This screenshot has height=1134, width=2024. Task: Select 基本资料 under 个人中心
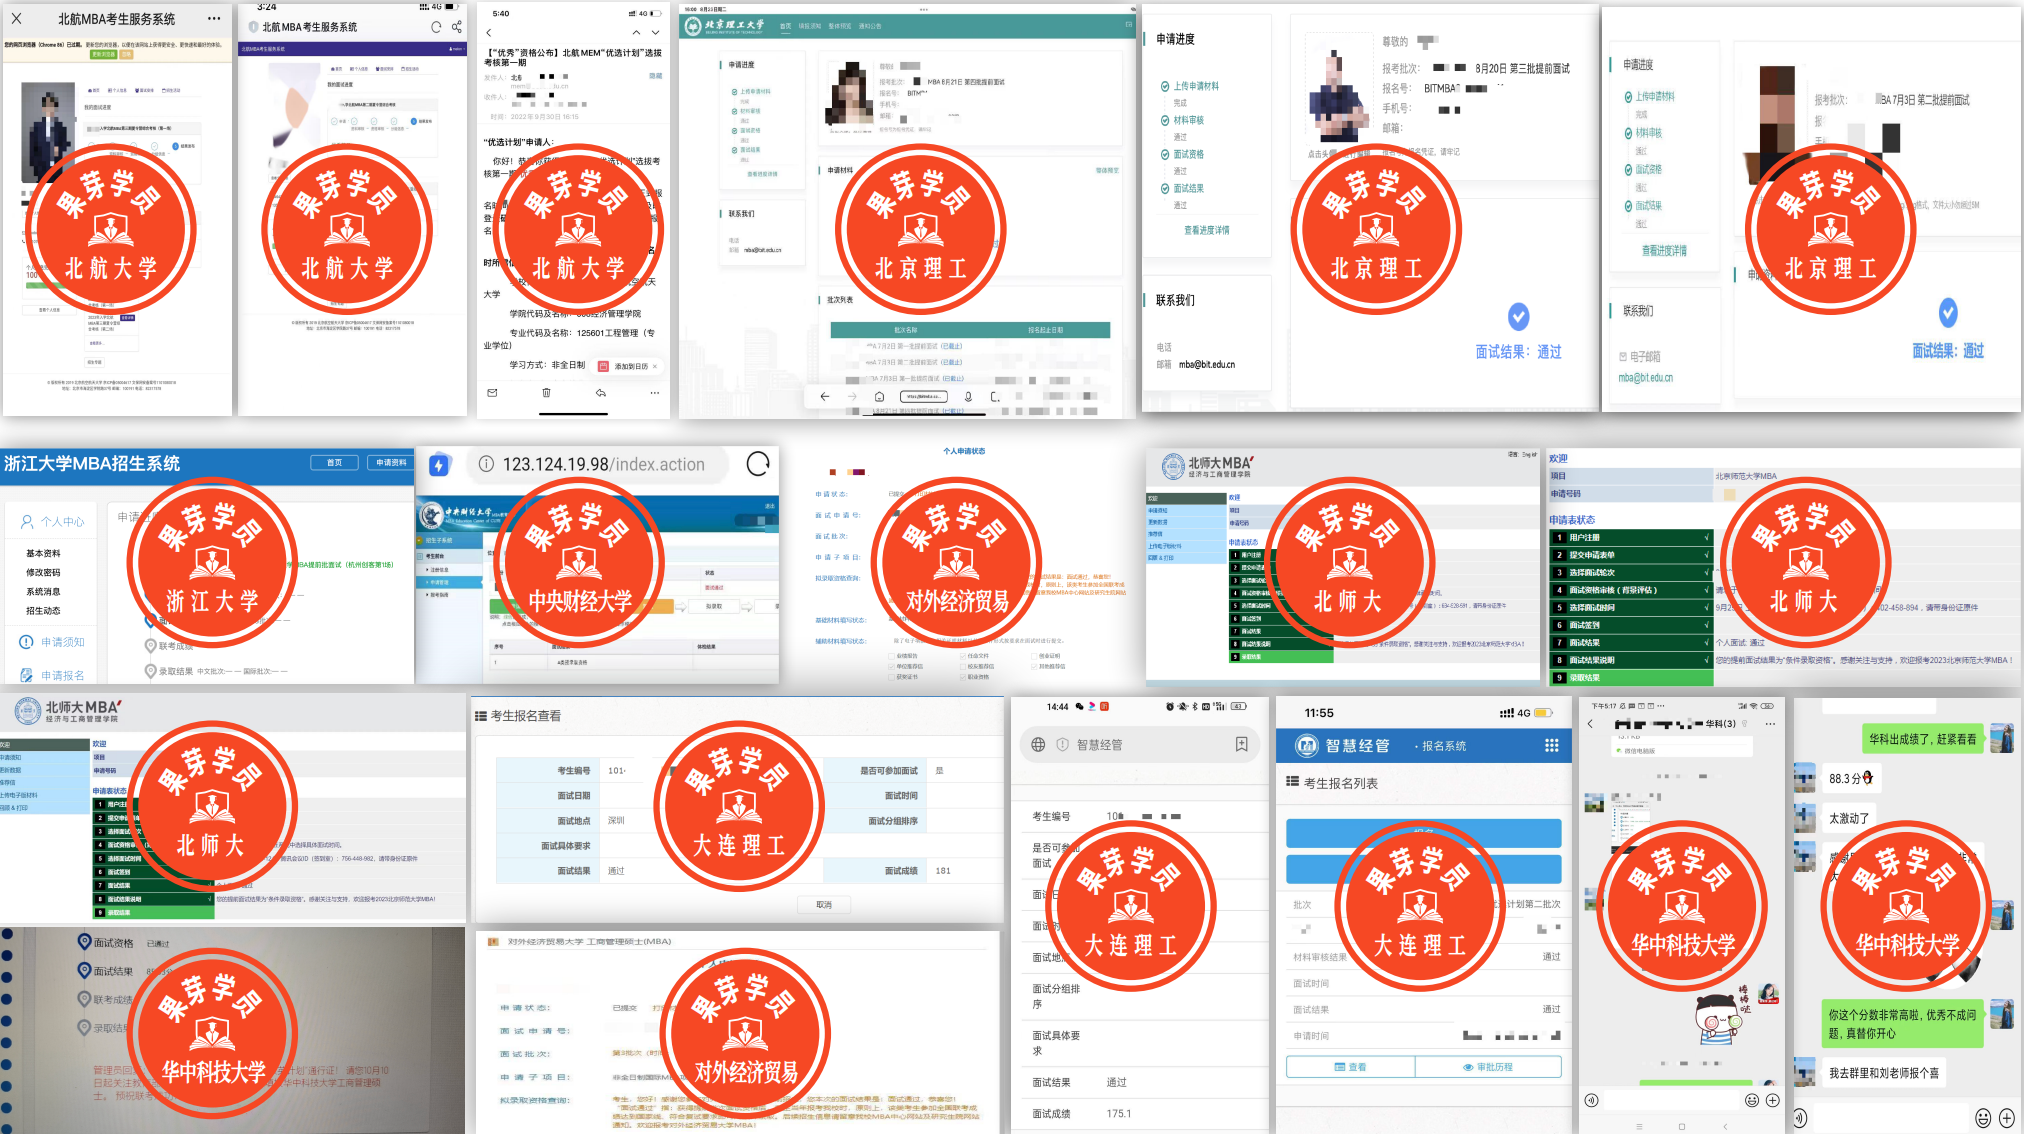43,553
